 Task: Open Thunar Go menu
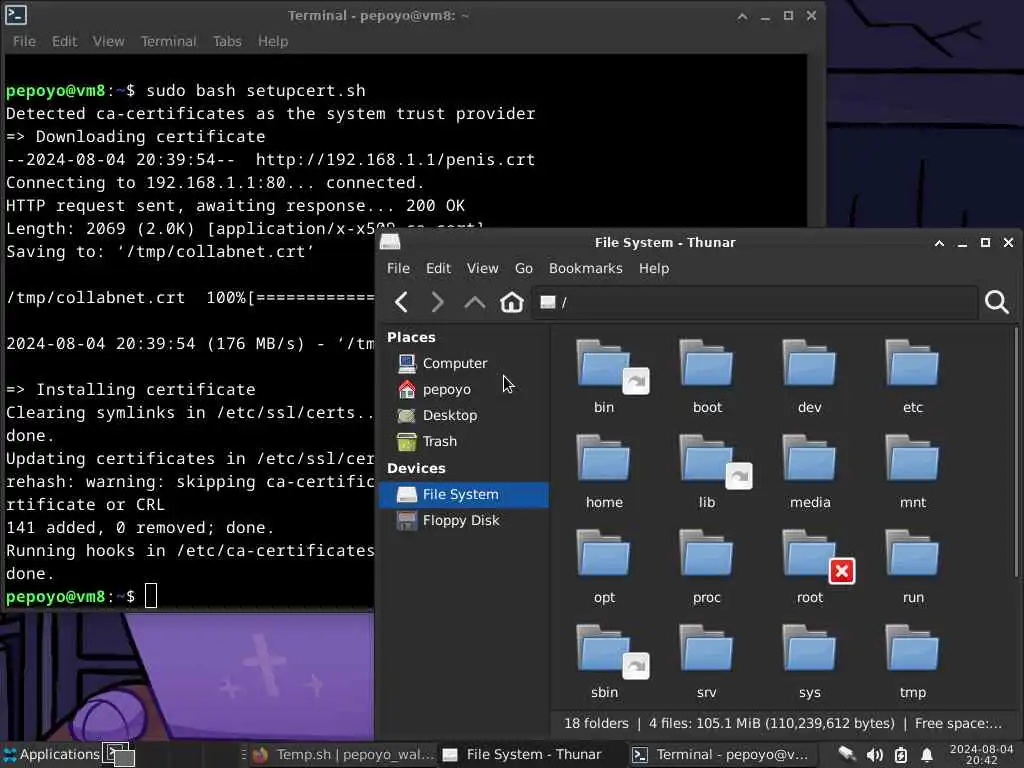click(524, 268)
